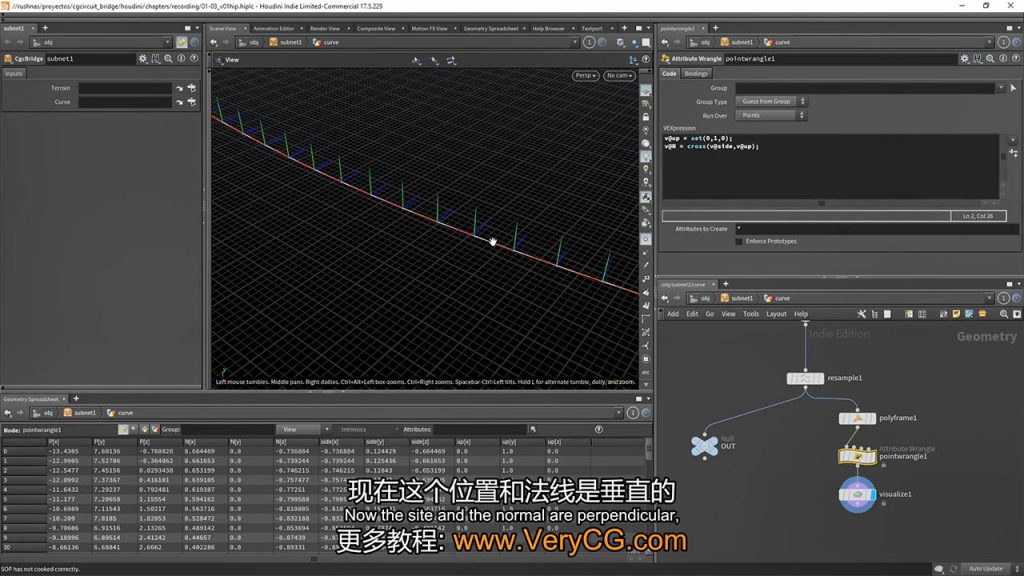The image size is (1024, 576).
Task: Toggle pin button in scene view path bar
Action: pos(589,42)
